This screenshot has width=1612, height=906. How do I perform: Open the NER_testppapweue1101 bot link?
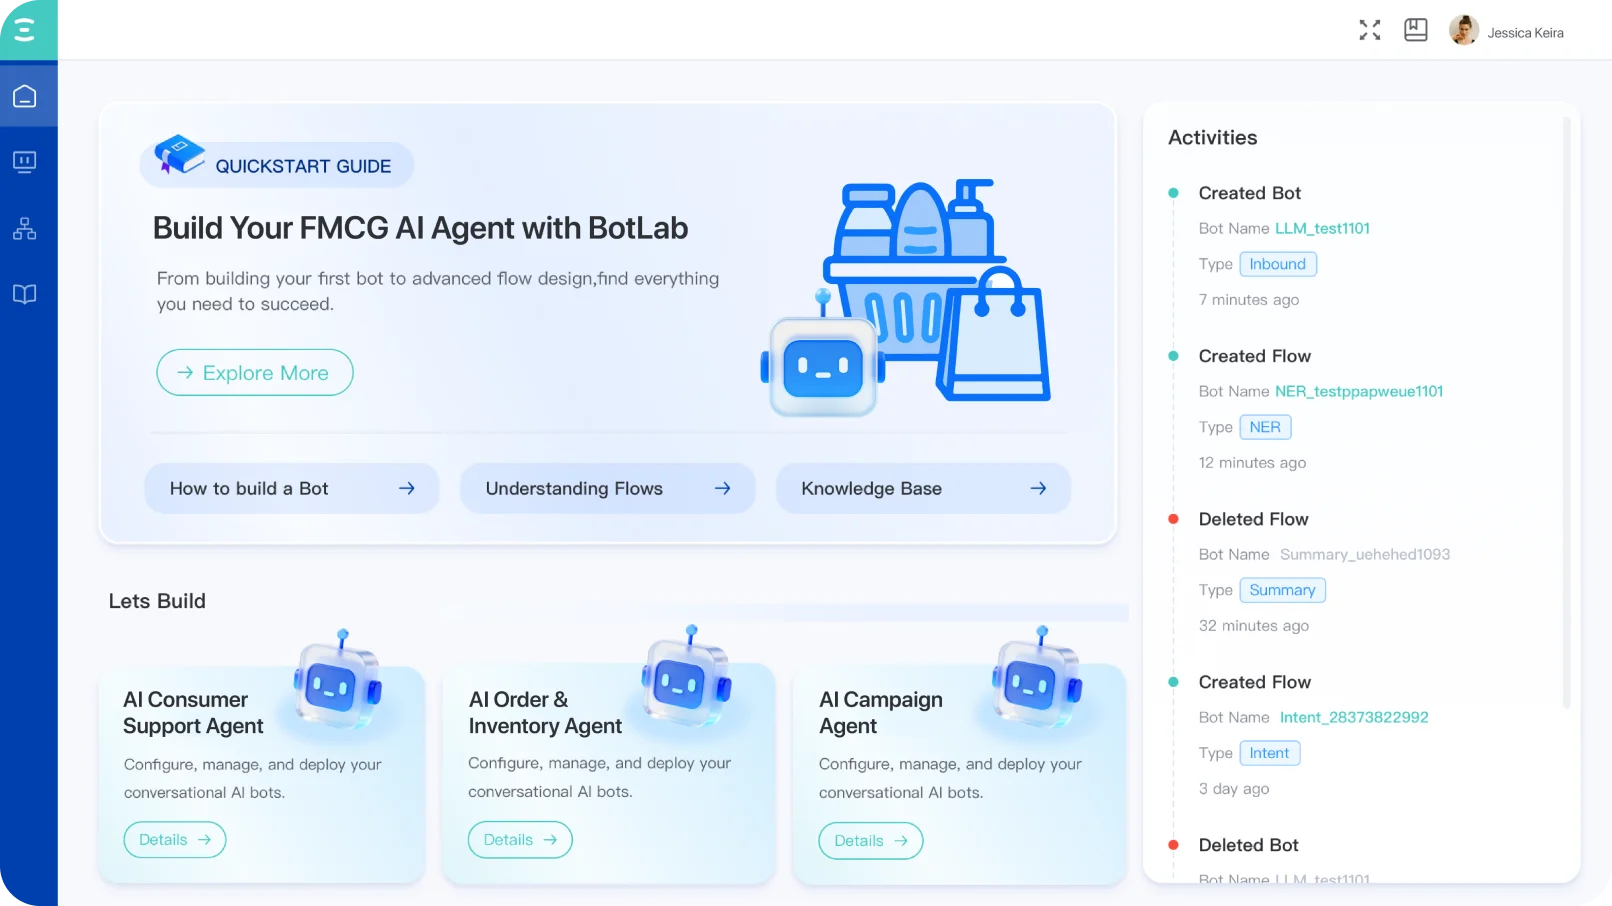(x=1358, y=391)
